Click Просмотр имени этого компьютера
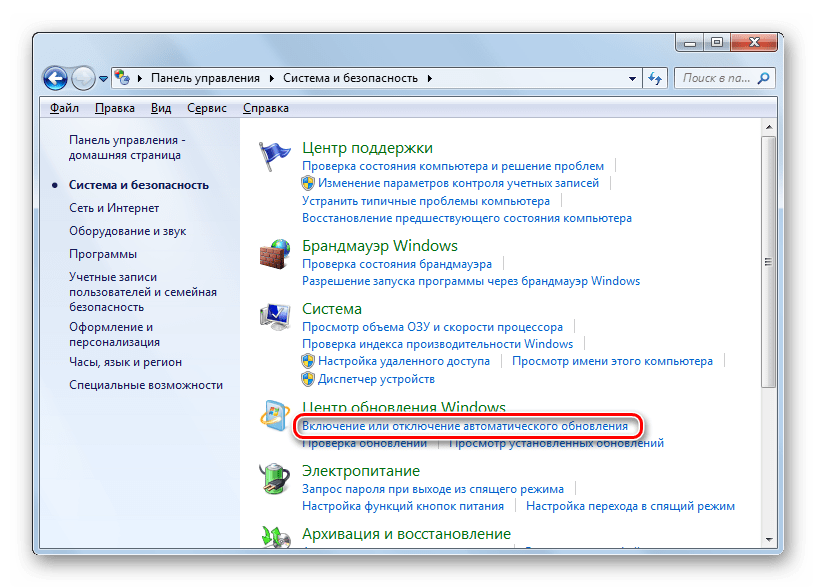 click(612, 361)
